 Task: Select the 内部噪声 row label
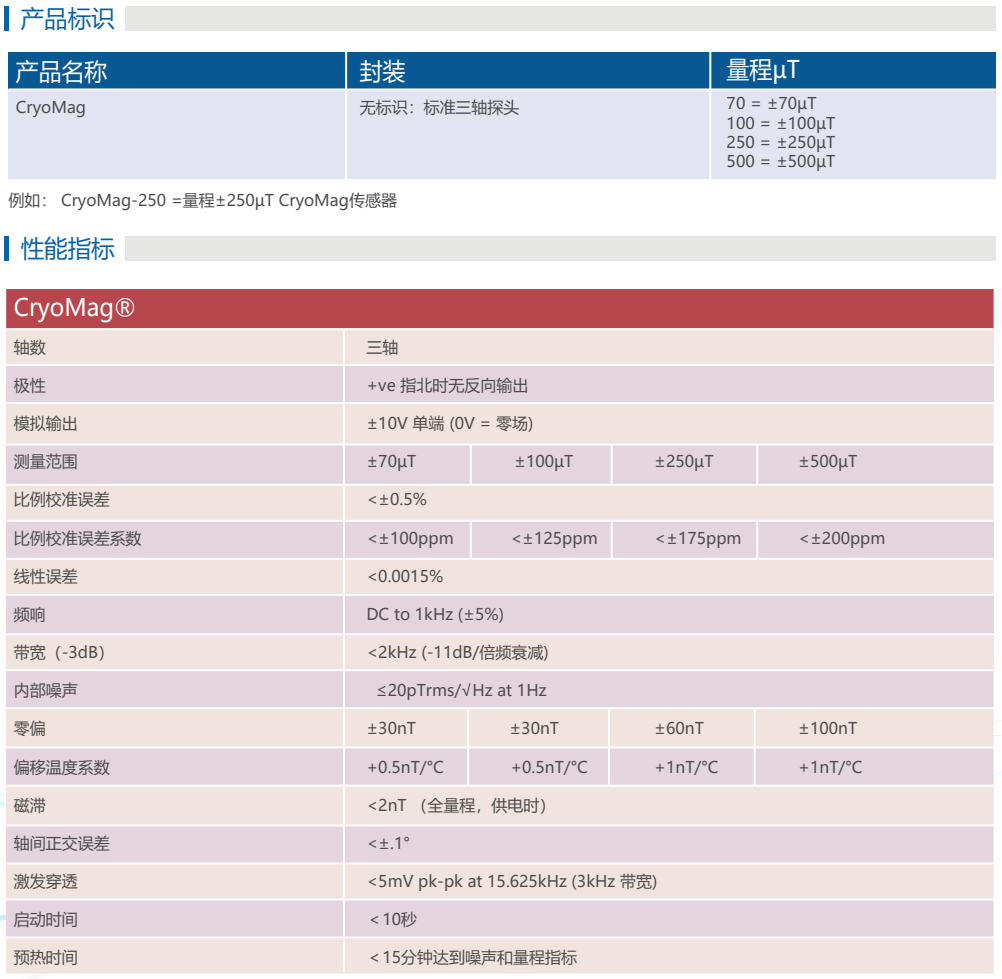coord(45,691)
